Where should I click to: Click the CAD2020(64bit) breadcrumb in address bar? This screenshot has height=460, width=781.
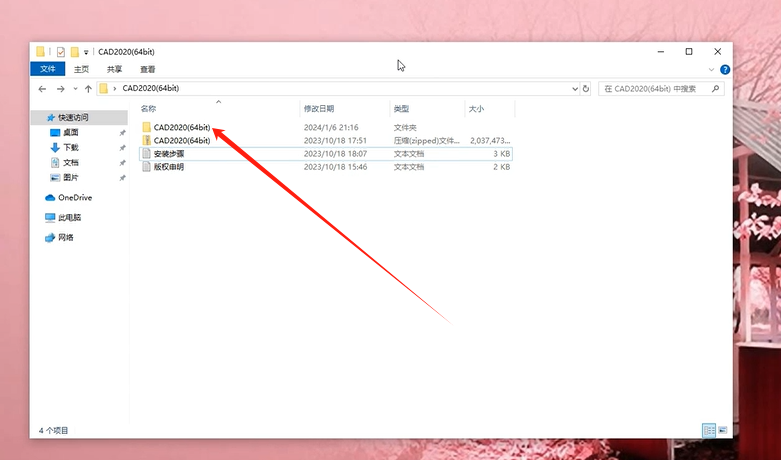tap(150, 89)
